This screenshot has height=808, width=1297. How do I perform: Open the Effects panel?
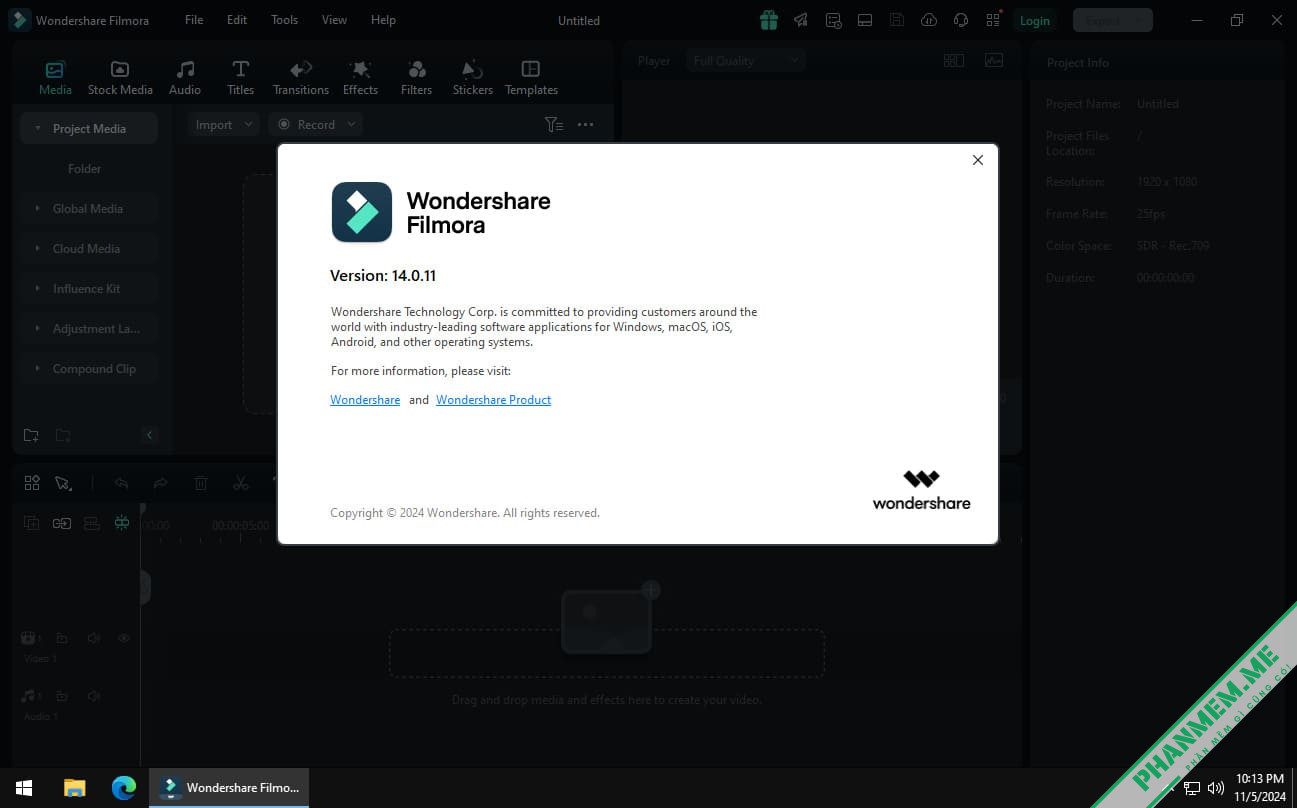pos(360,78)
